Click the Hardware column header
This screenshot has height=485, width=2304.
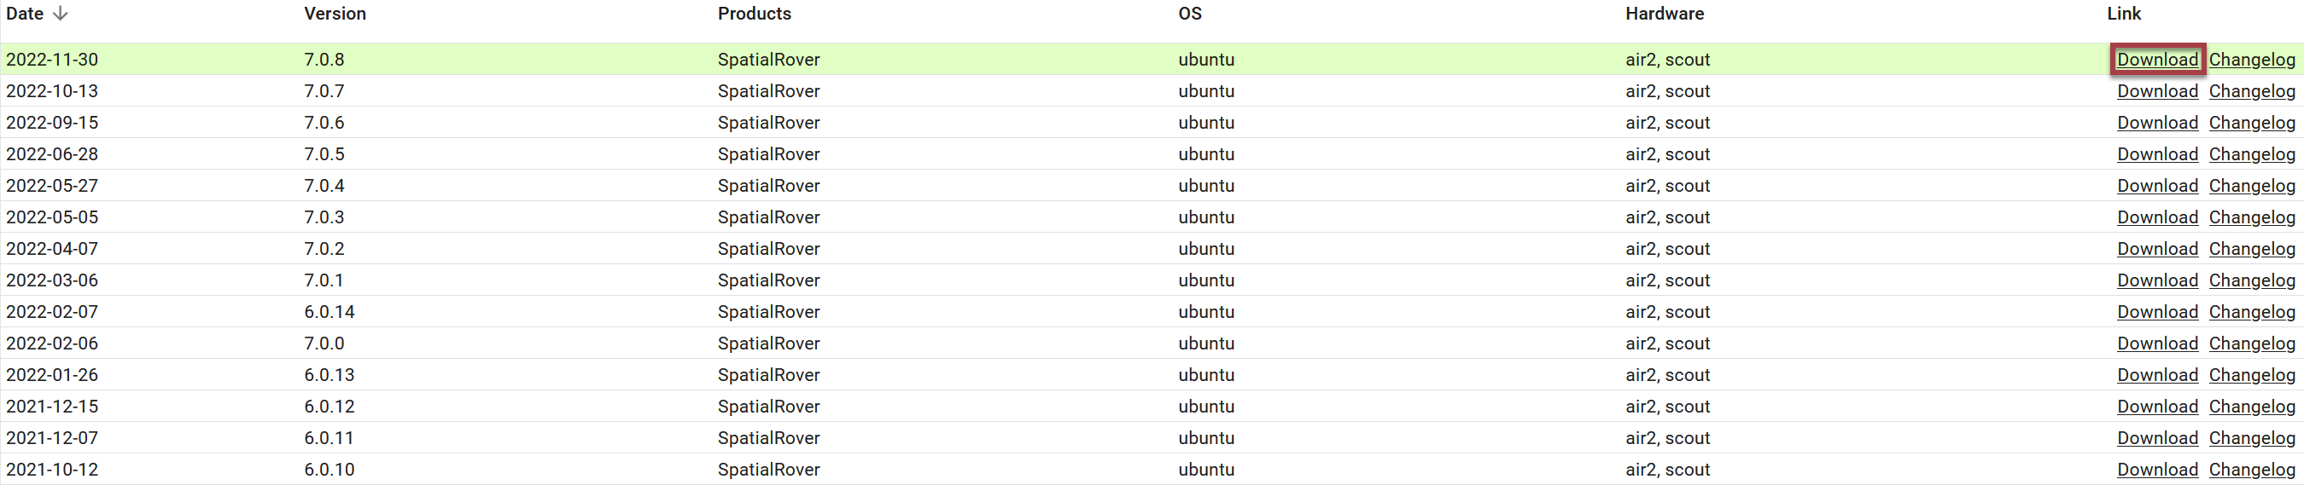(1664, 14)
